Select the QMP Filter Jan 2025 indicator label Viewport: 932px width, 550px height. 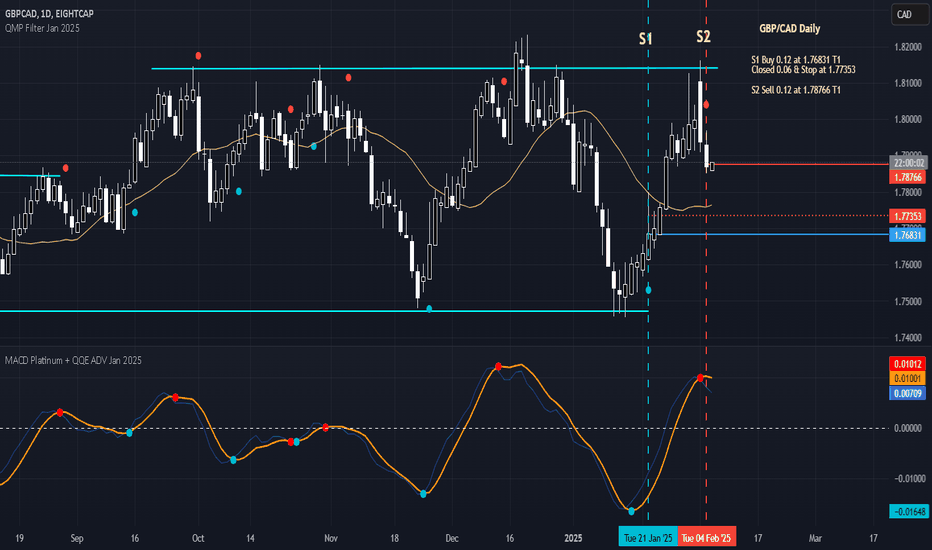click(42, 28)
